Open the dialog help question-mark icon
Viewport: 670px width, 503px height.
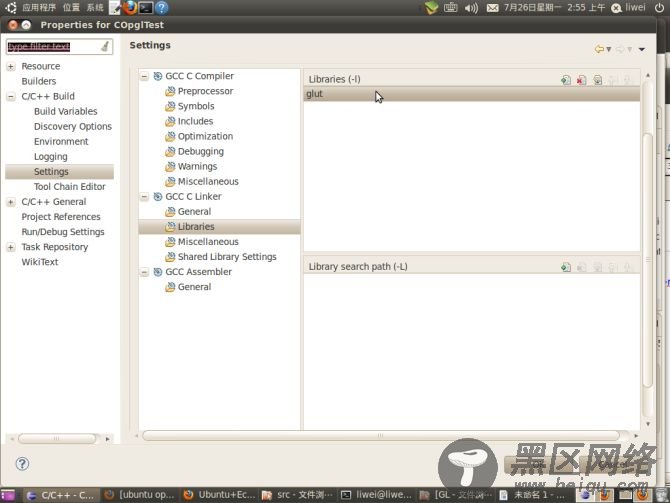click(22, 464)
